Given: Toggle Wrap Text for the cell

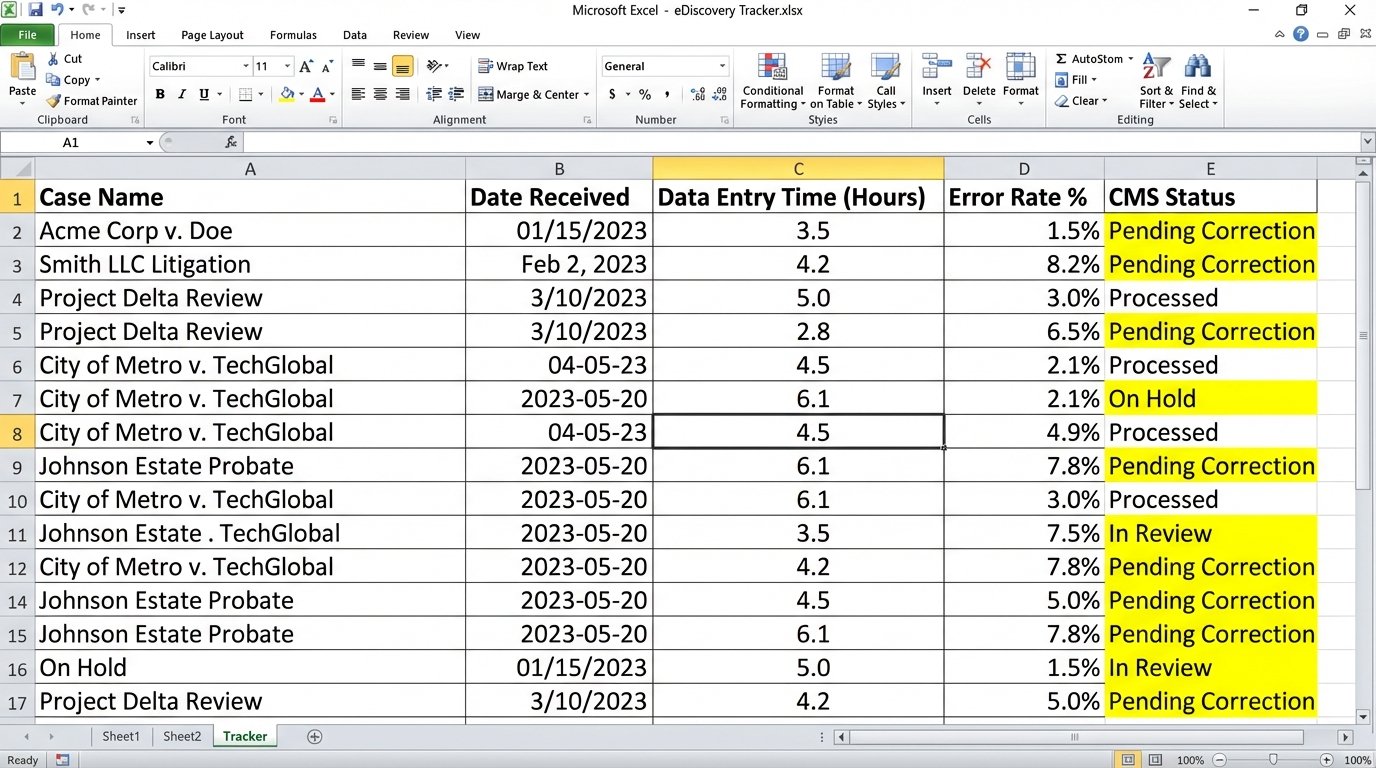Looking at the screenshot, I should (513, 66).
